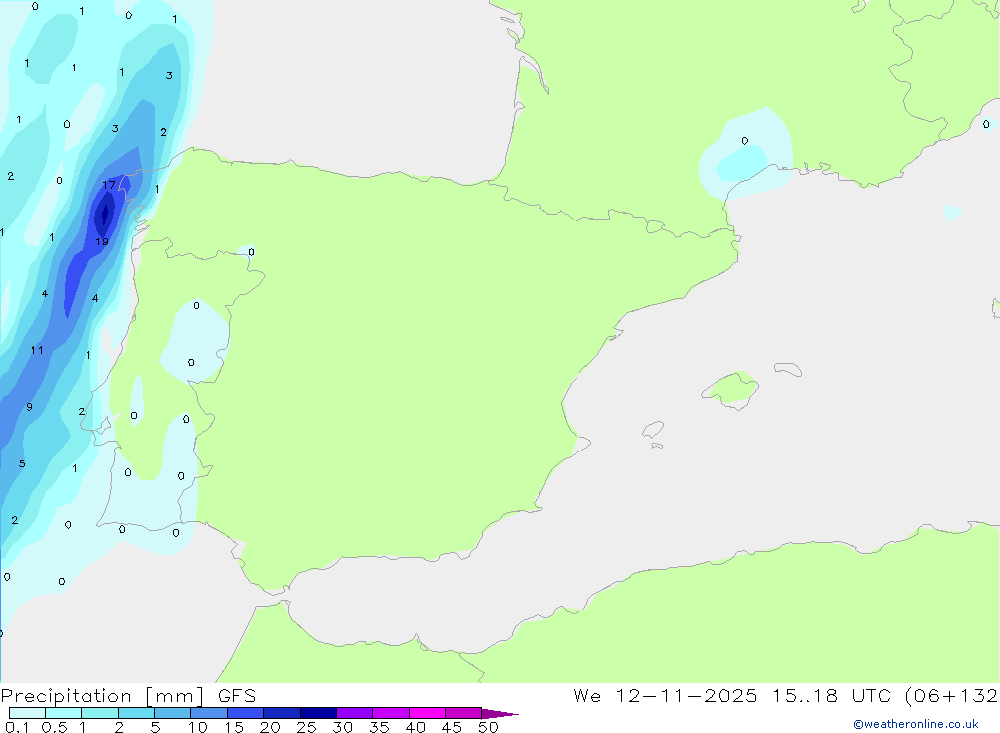Click the legend label '0.5'
The height and width of the screenshot is (733, 1000).
54,727
